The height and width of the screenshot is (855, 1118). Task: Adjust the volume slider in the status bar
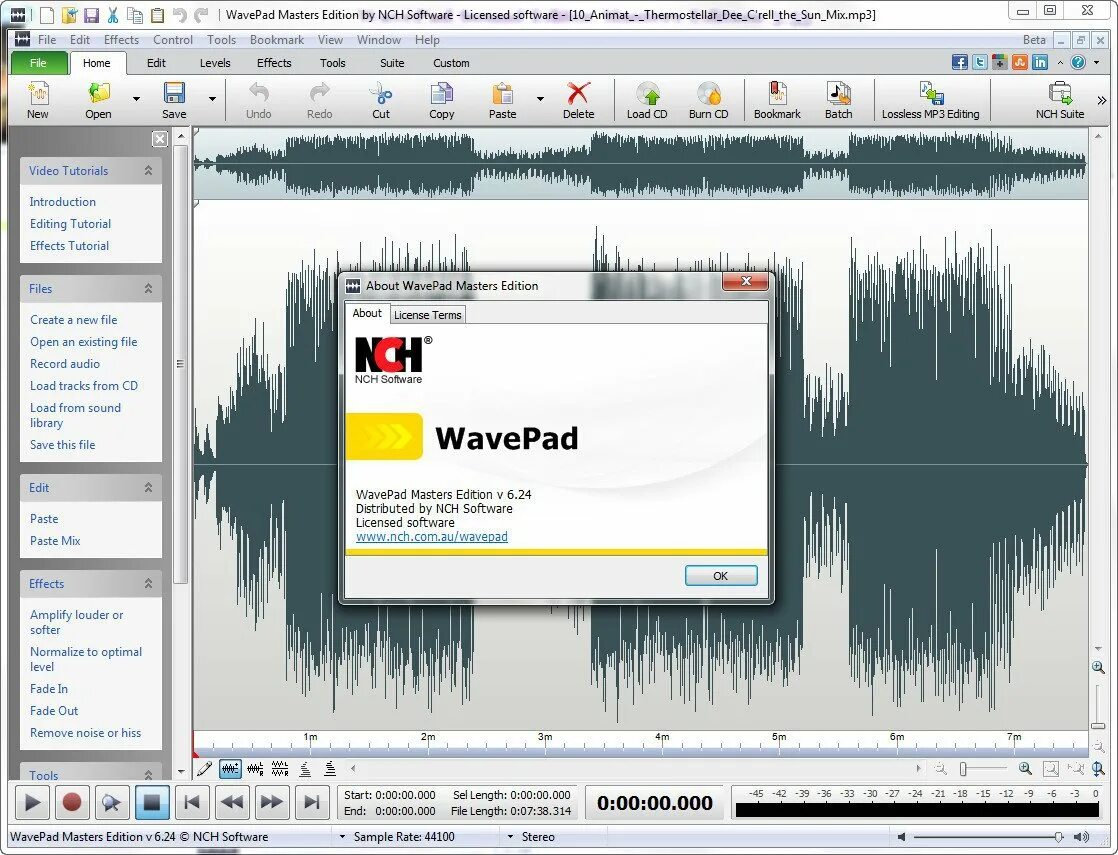(988, 836)
